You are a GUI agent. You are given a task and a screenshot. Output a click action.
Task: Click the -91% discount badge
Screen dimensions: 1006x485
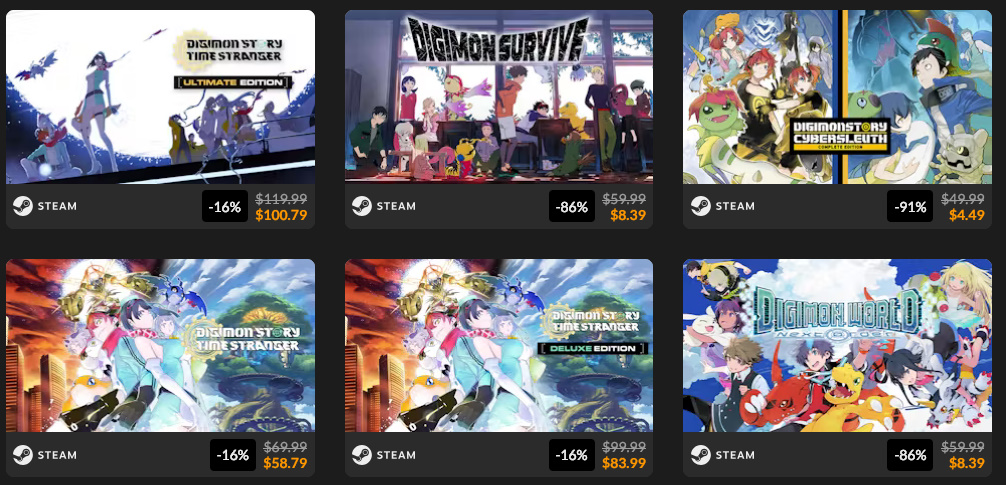pos(910,207)
